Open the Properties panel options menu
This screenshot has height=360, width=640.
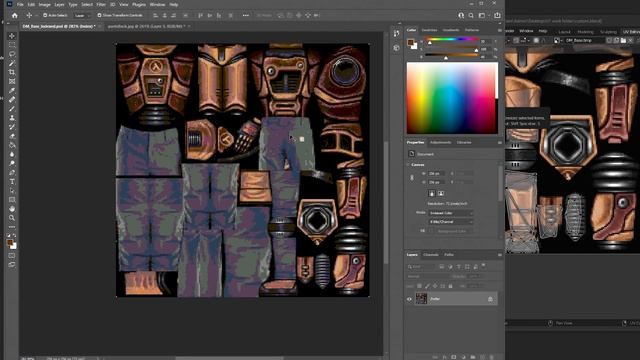[500, 142]
